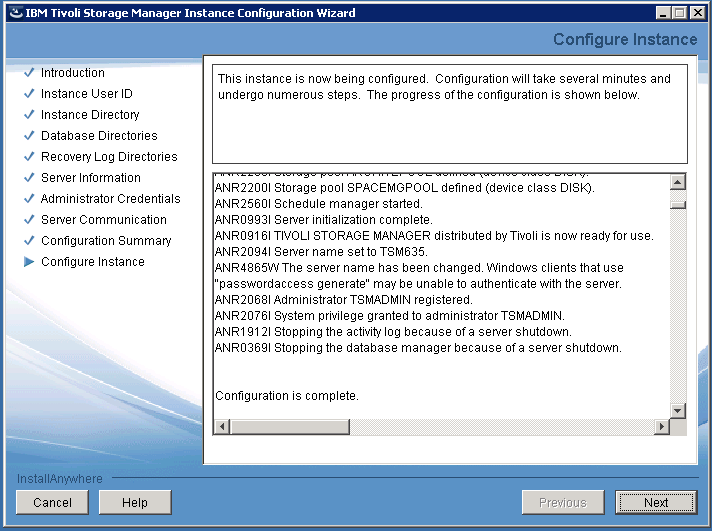Maximize the wizard window
The height and width of the screenshot is (531, 712).
pos(680,13)
